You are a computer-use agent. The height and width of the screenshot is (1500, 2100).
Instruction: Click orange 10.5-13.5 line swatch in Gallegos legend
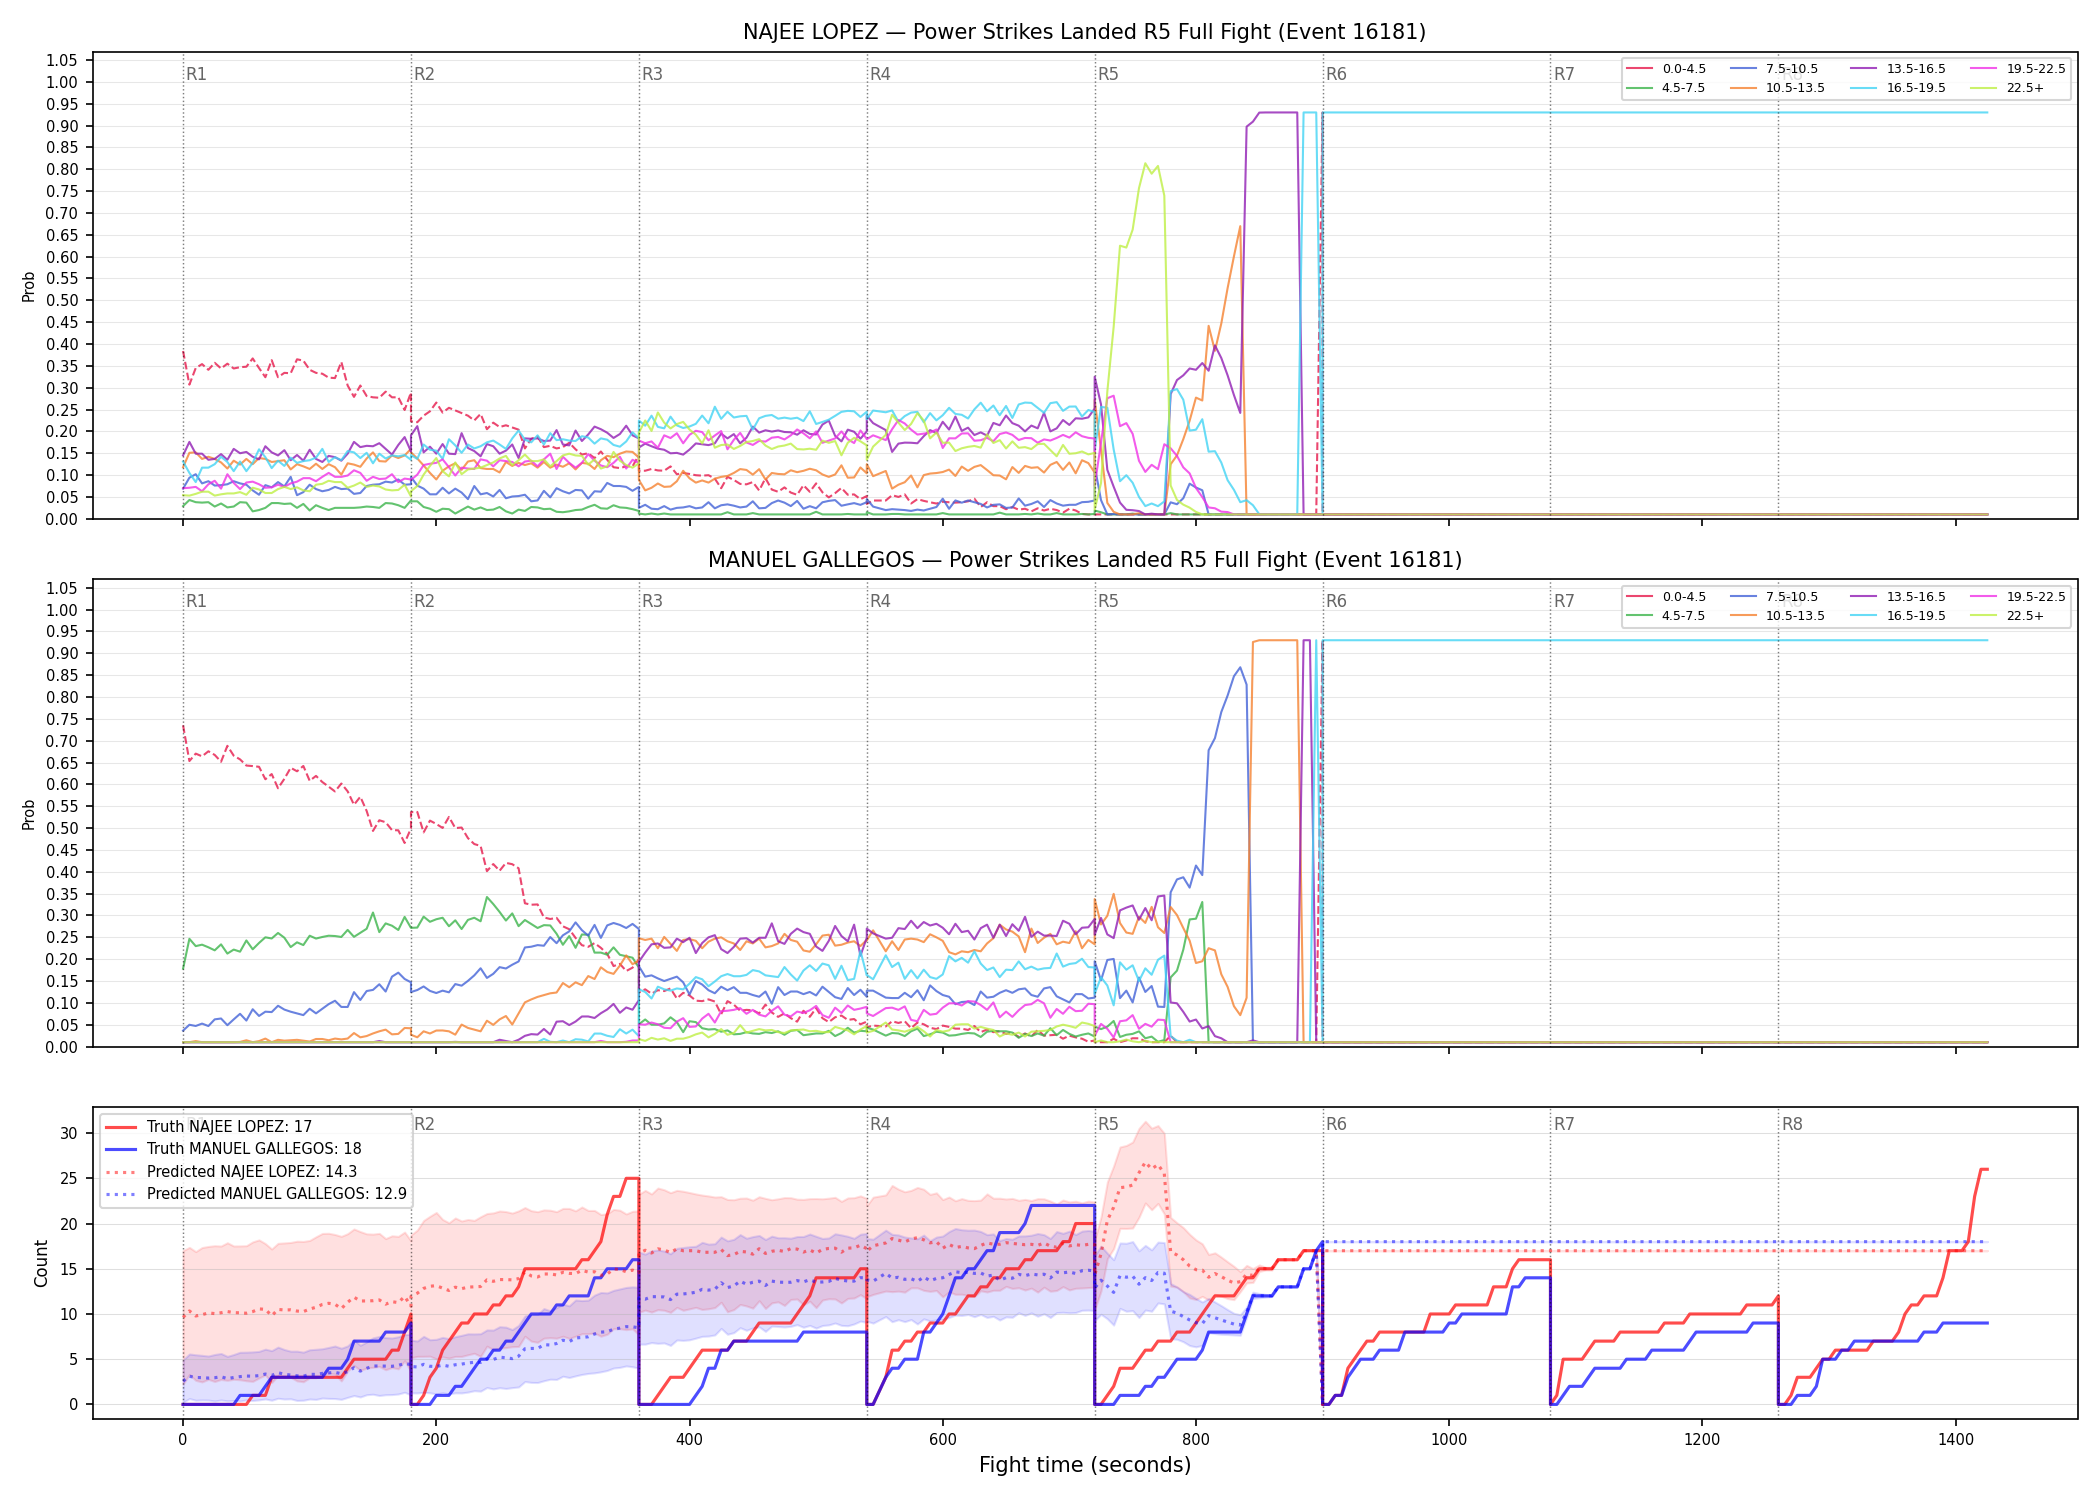pos(1743,616)
